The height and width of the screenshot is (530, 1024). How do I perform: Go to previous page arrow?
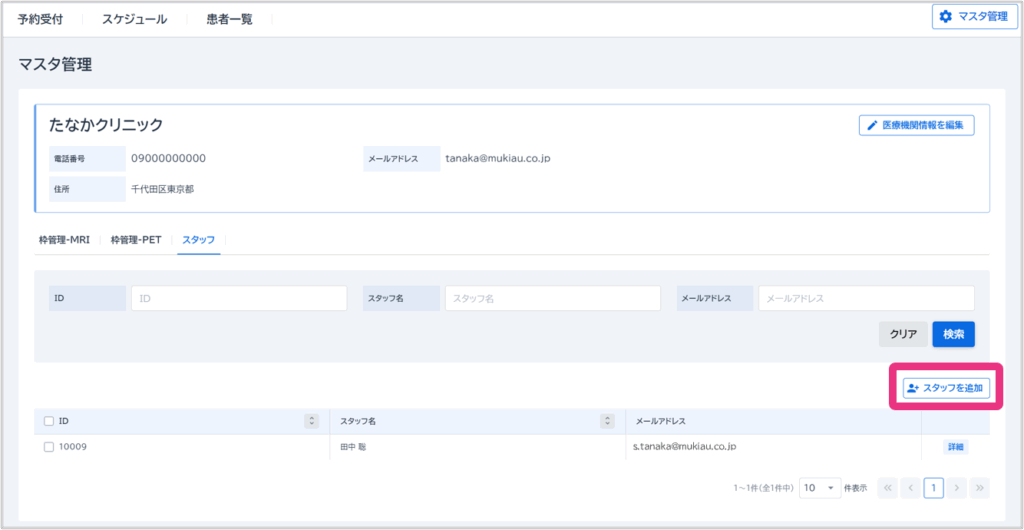tap(910, 488)
